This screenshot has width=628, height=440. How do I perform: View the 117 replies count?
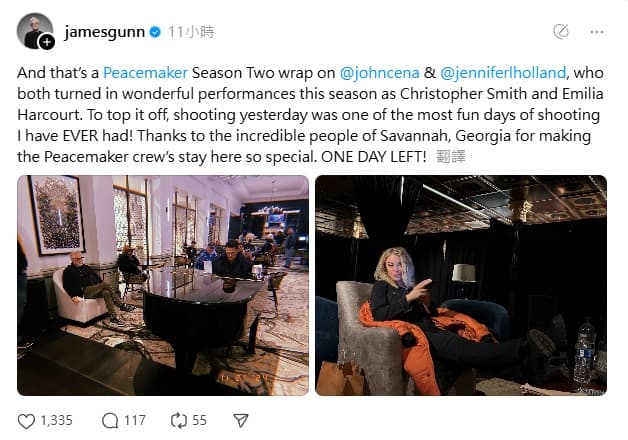click(x=135, y=421)
